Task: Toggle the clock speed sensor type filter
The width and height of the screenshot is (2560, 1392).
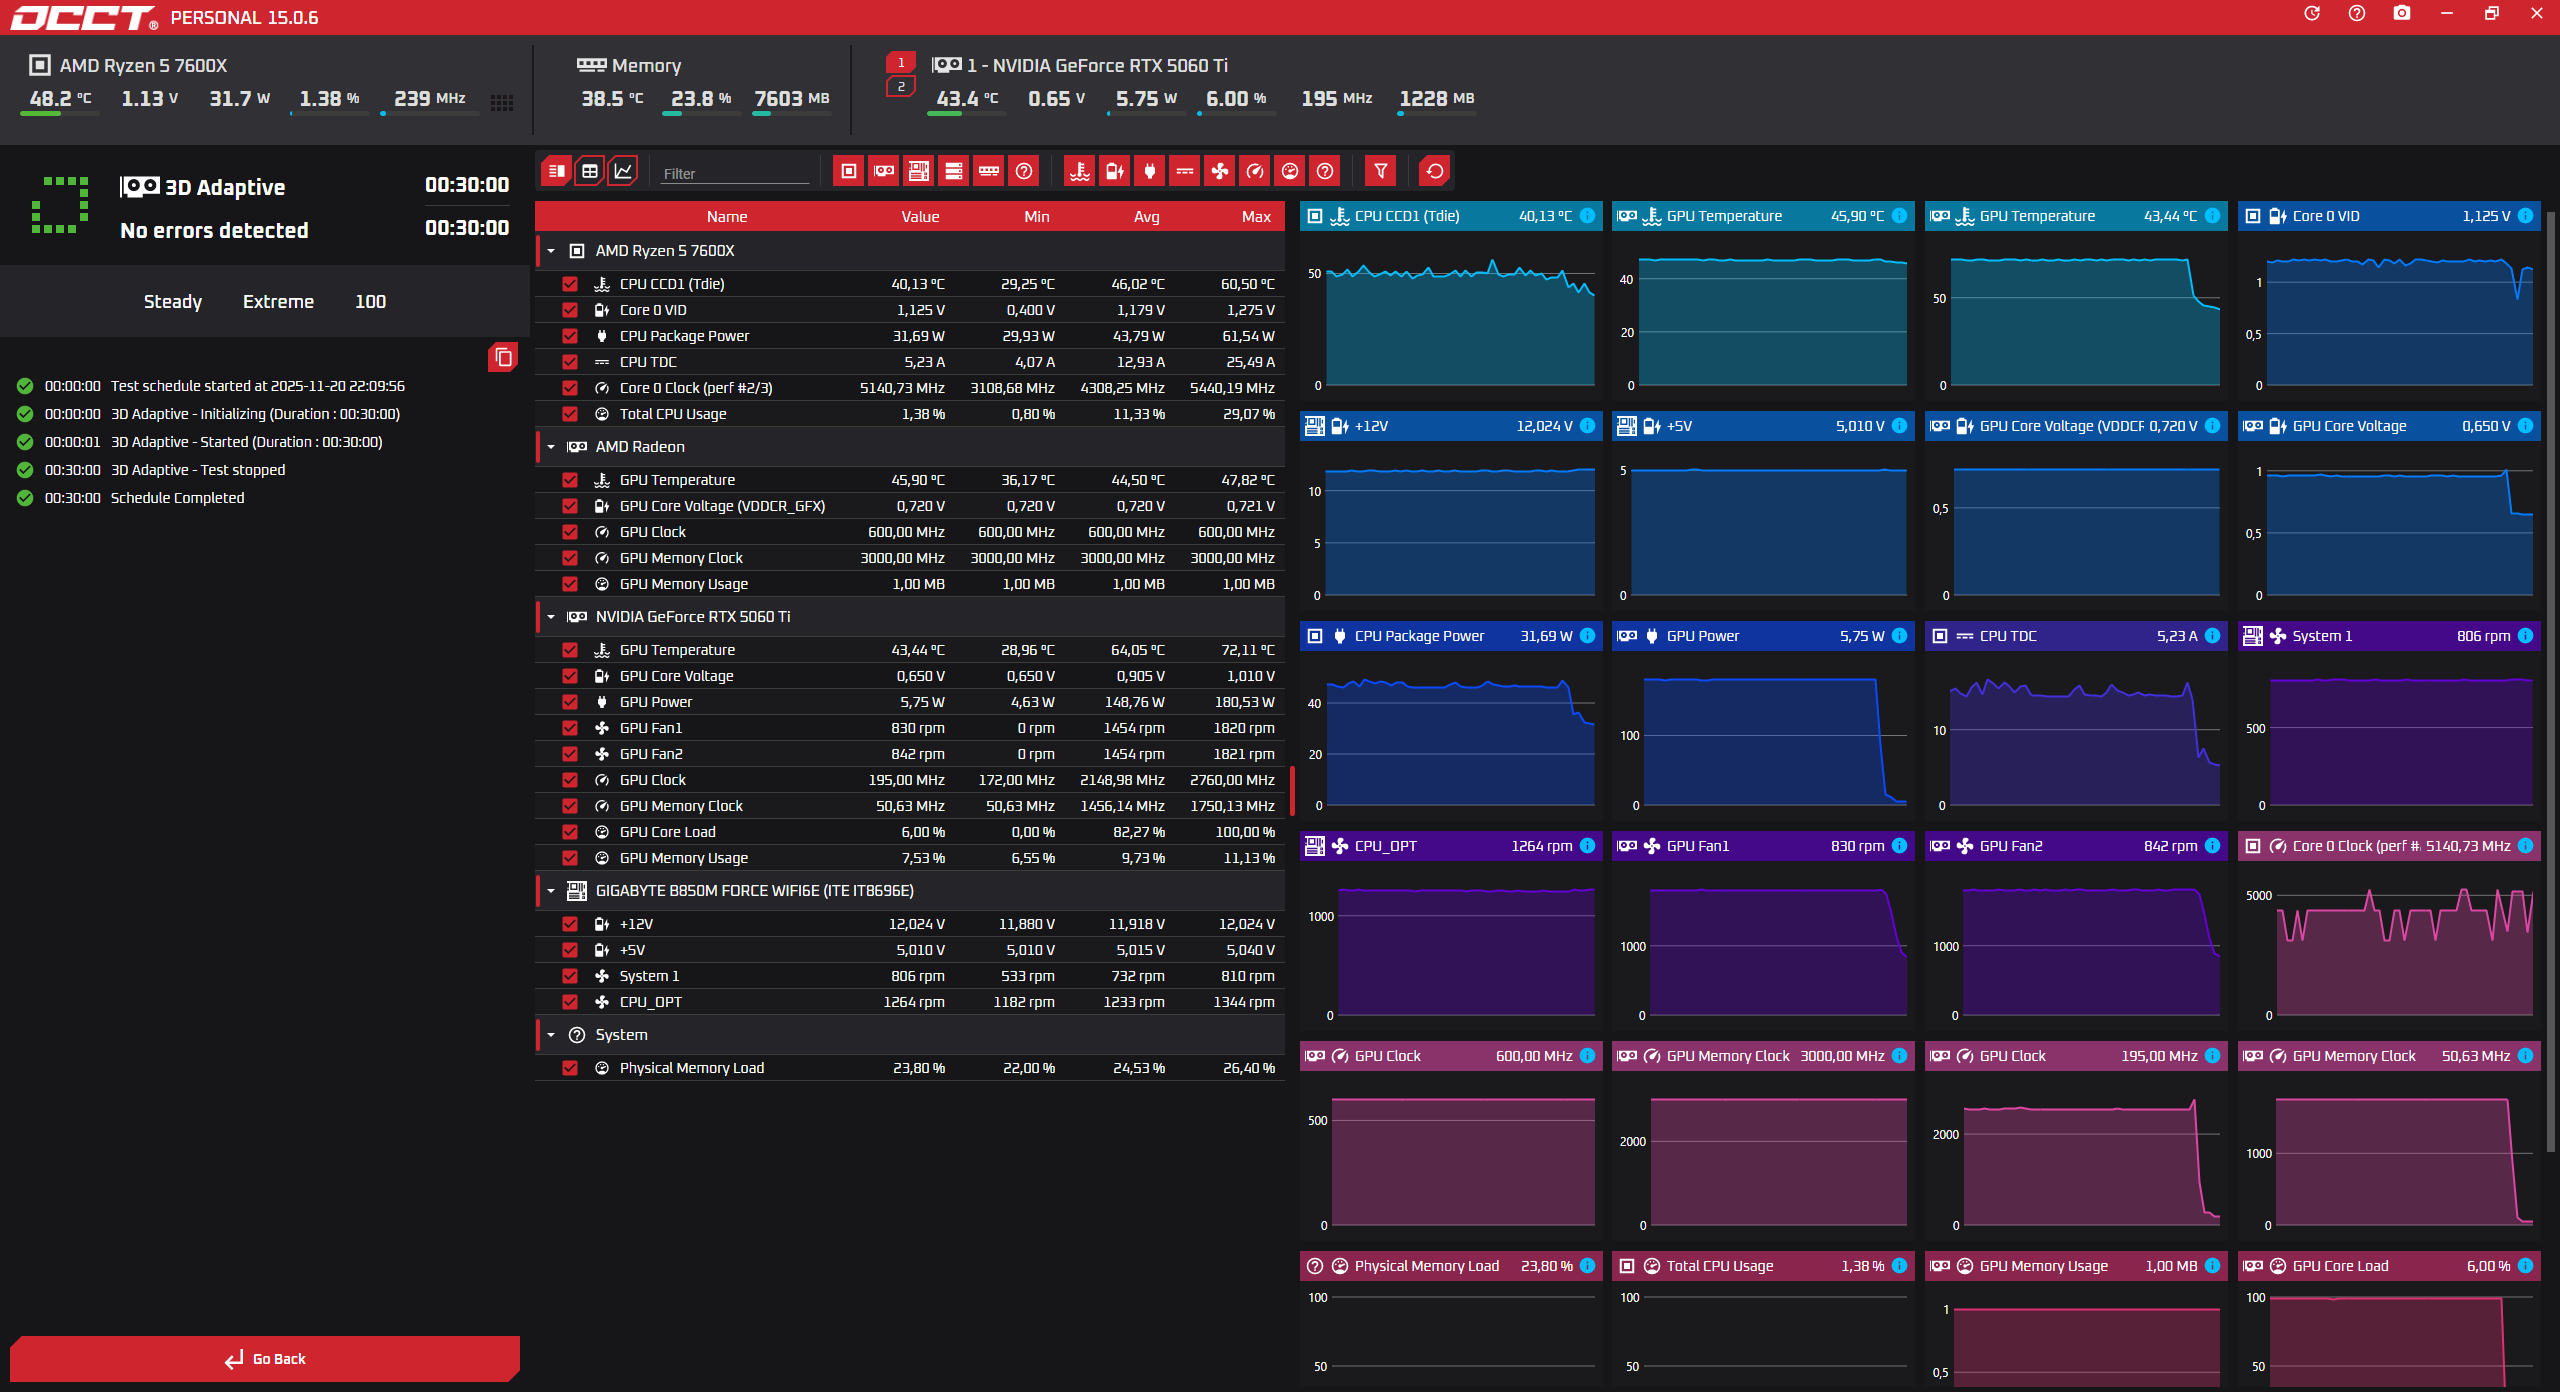Action: [1255, 171]
